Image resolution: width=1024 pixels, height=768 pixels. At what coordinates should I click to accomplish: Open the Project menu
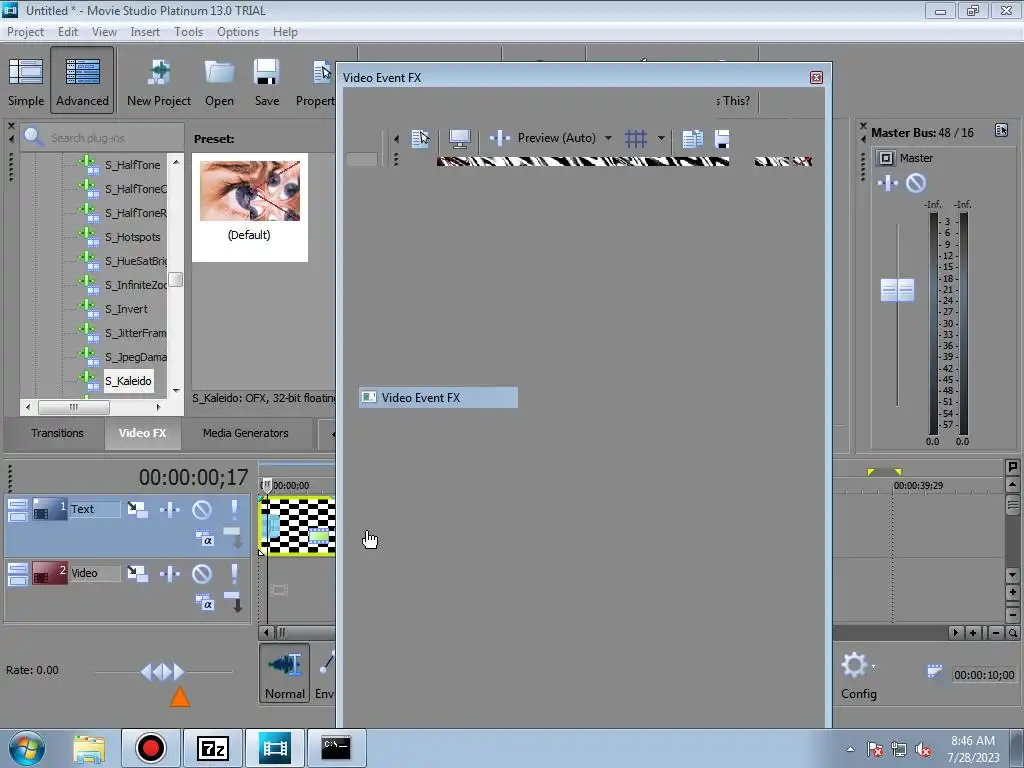tap(25, 31)
